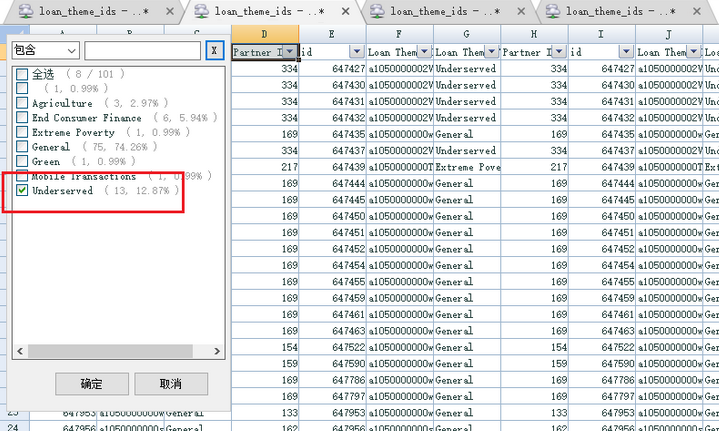Image resolution: width=719 pixels, height=431 pixels.
Task: Select column G header
Action: [x=467, y=34]
